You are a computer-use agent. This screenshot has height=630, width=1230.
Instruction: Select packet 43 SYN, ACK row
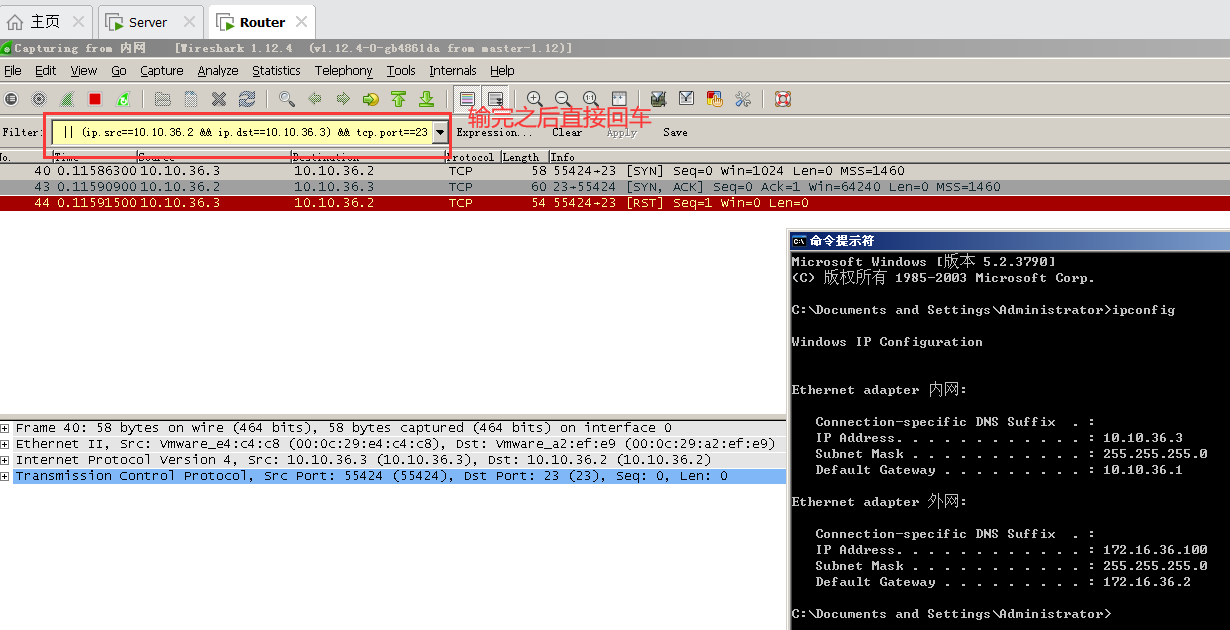click(615, 187)
